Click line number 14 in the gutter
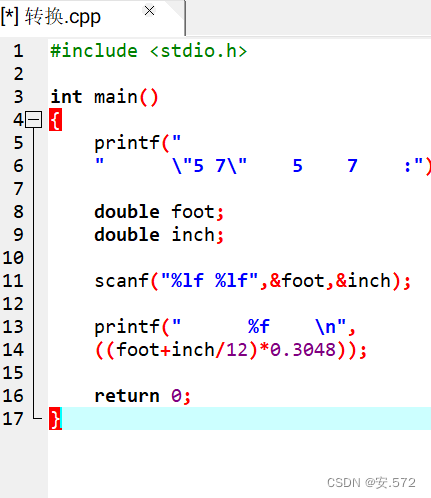Viewport: 431px width, 498px height. coord(13,350)
